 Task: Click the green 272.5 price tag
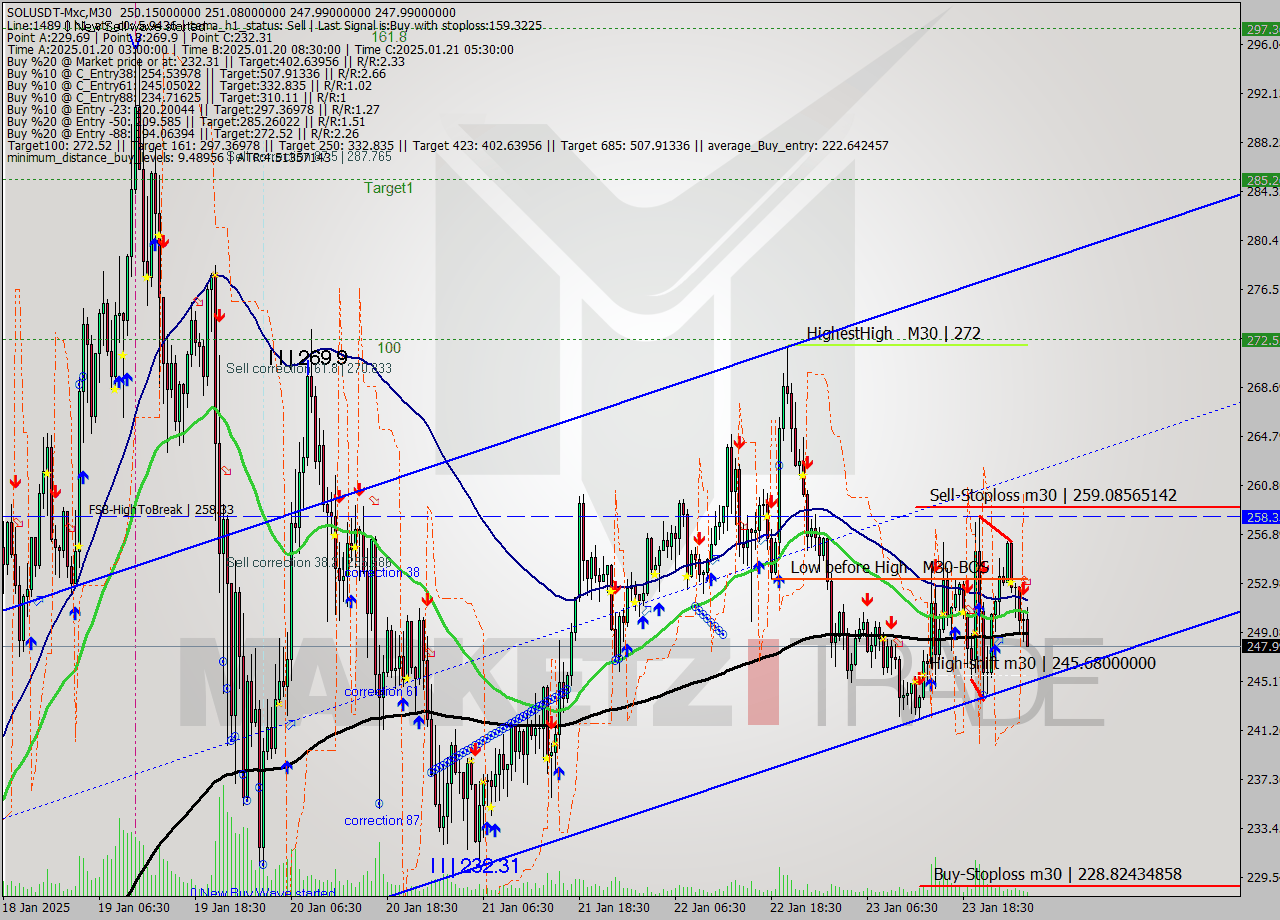(x=1260, y=340)
